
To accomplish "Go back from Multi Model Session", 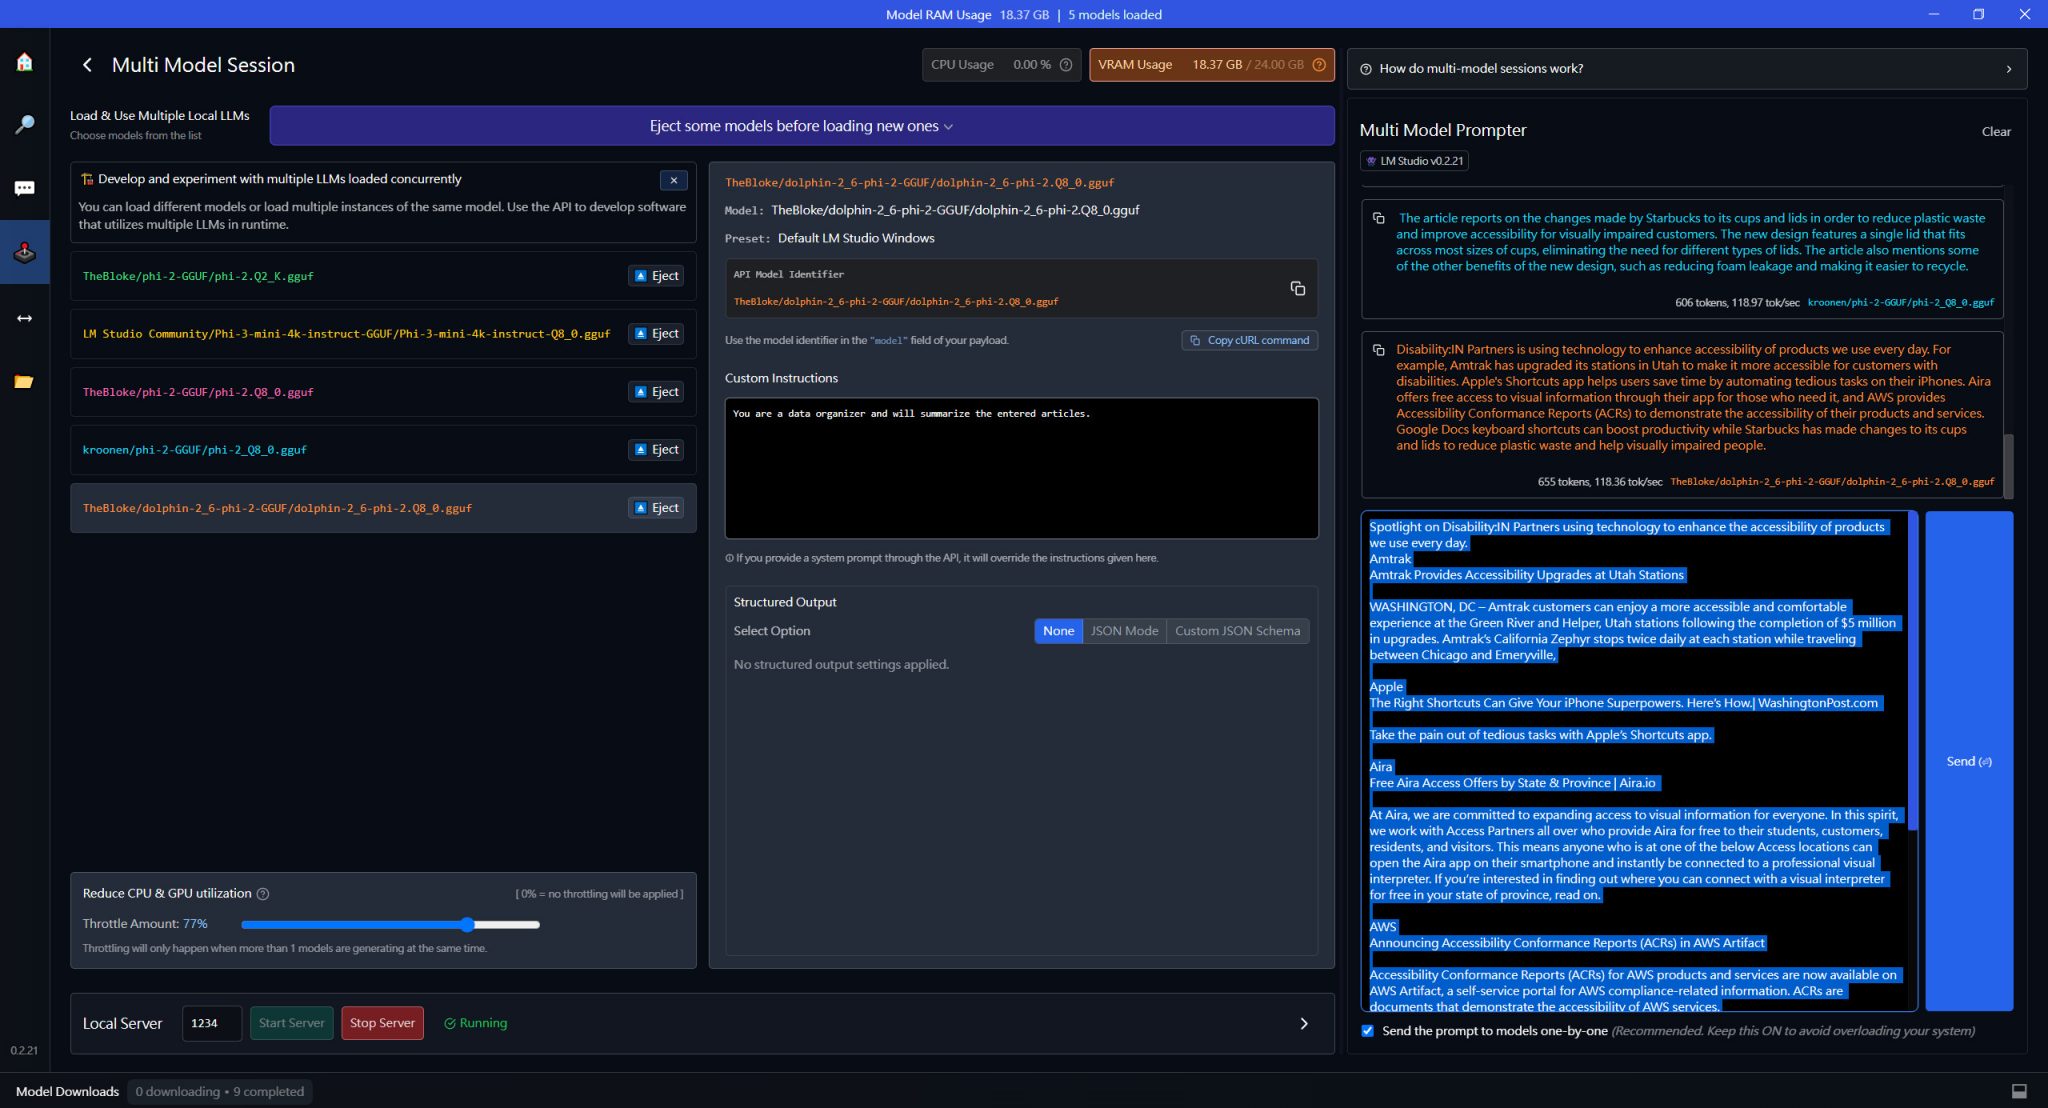I will [87, 65].
